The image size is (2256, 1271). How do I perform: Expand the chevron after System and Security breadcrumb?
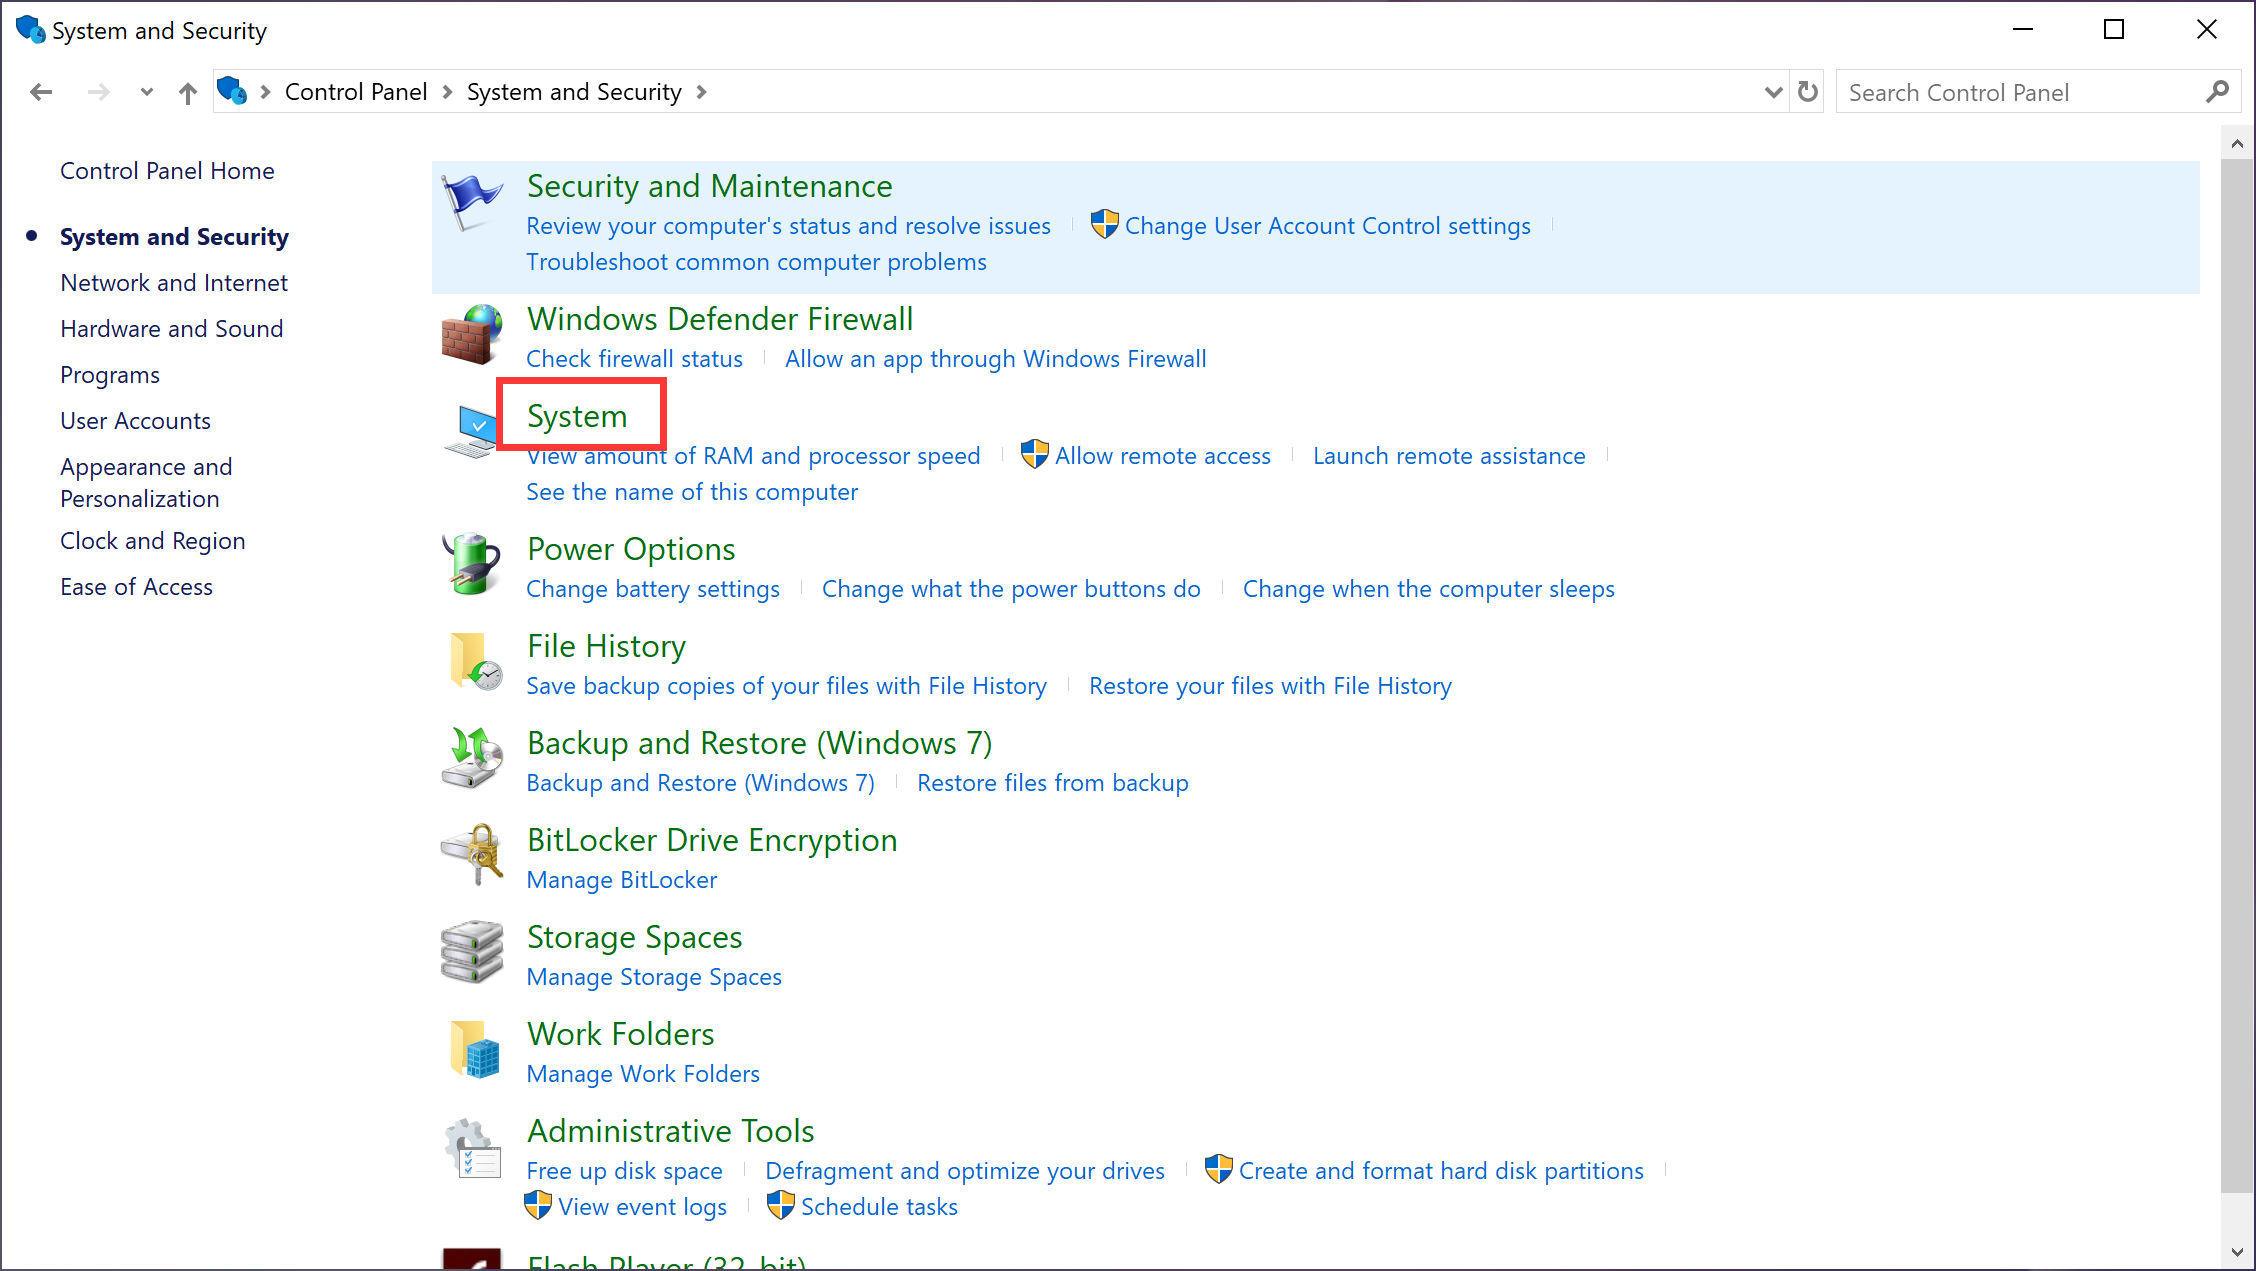[x=701, y=92]
